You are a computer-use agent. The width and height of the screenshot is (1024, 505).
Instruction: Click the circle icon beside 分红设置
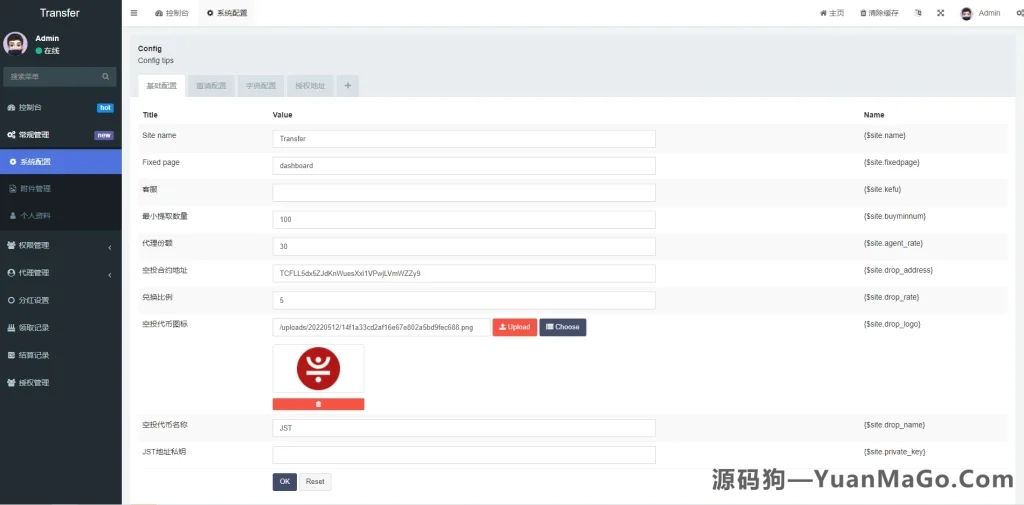click(x=11, y=301)
